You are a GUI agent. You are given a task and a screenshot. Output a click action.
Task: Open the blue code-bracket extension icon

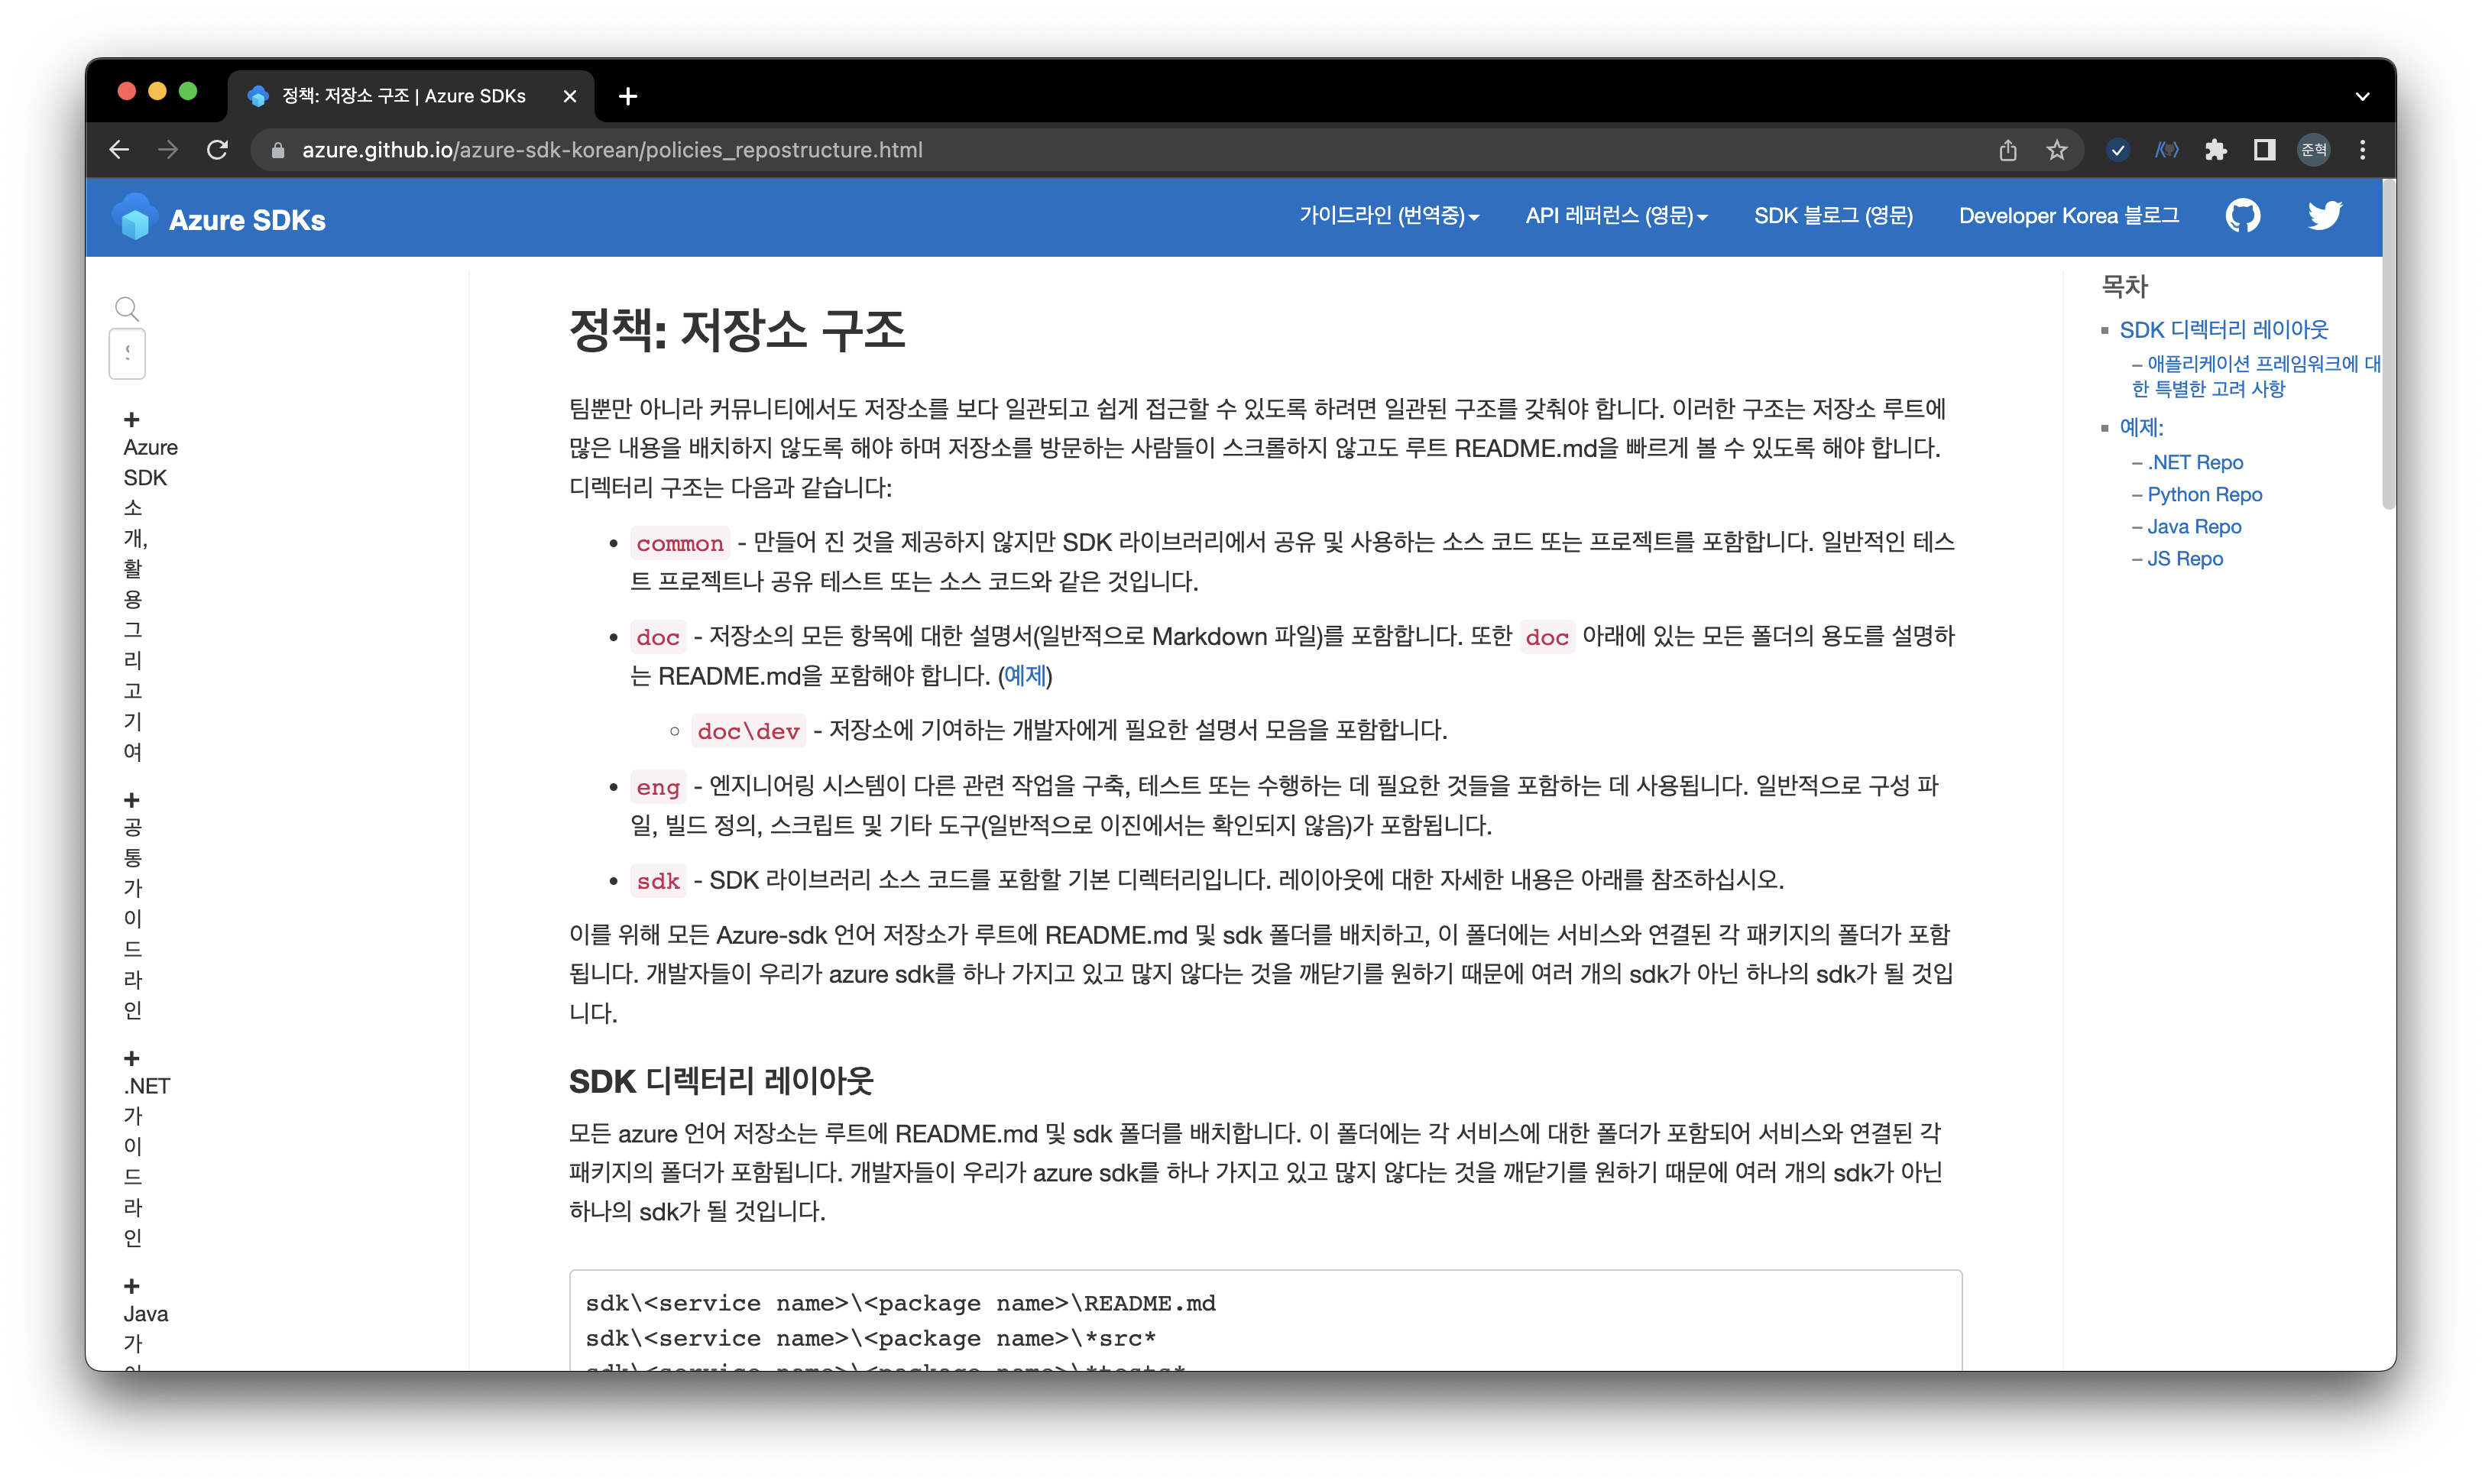pos(2166,150)
